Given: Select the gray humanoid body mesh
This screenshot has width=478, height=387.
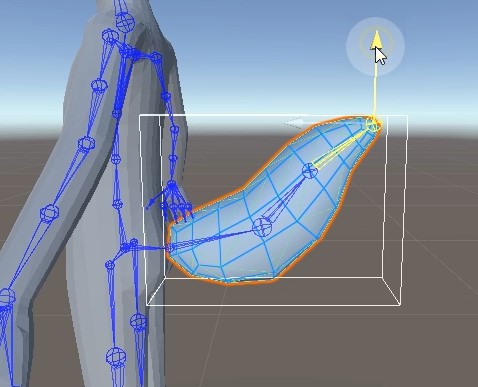Looking at the screenshot, I should (100, 200).
